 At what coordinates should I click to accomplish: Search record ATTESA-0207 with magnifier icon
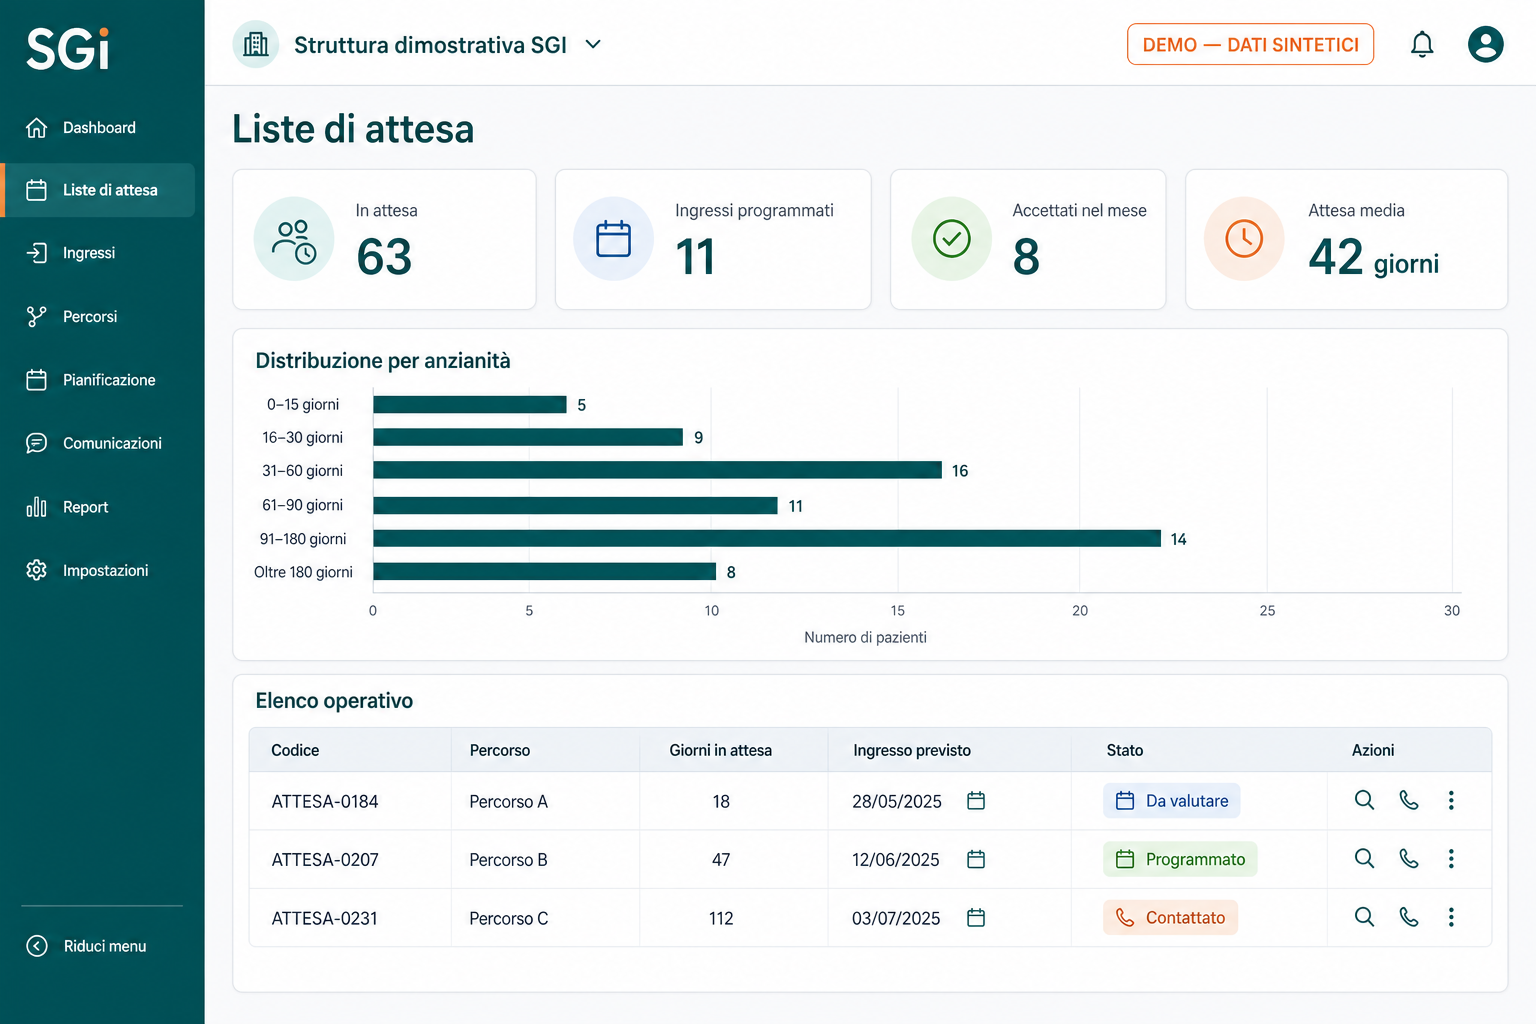point(1364,859)
